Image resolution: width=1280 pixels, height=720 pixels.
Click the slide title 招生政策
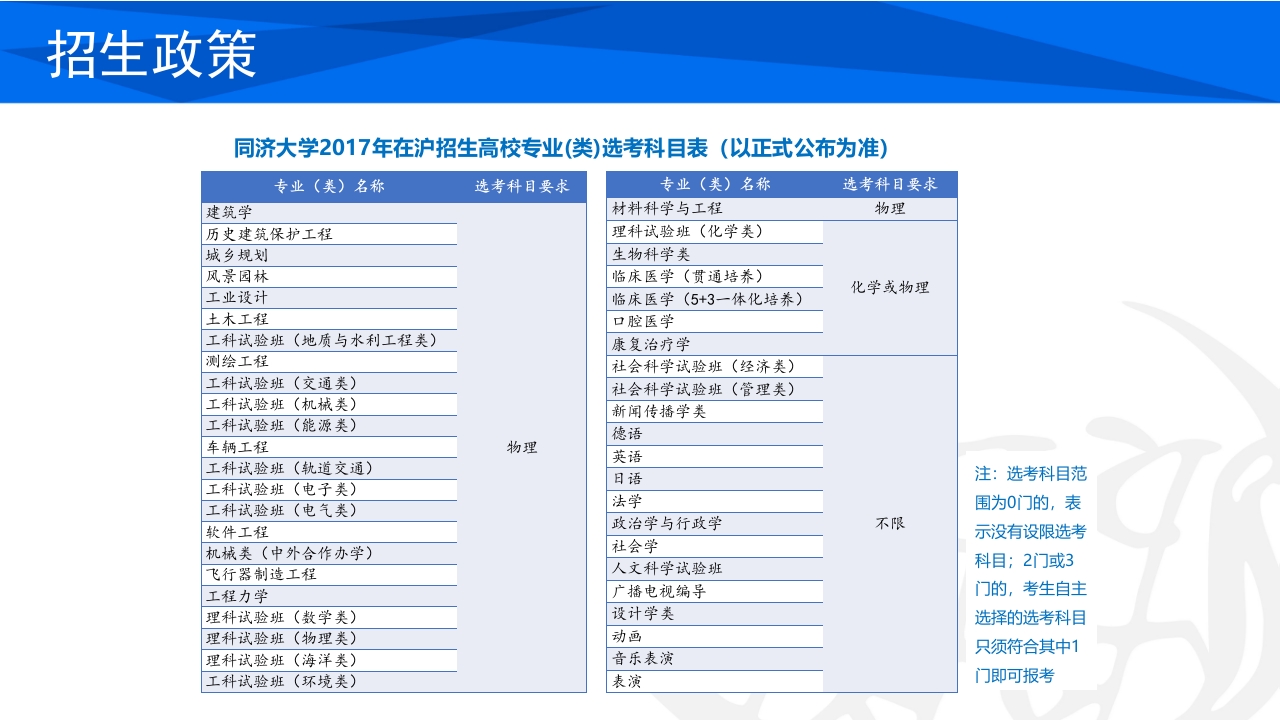(150, 47)
